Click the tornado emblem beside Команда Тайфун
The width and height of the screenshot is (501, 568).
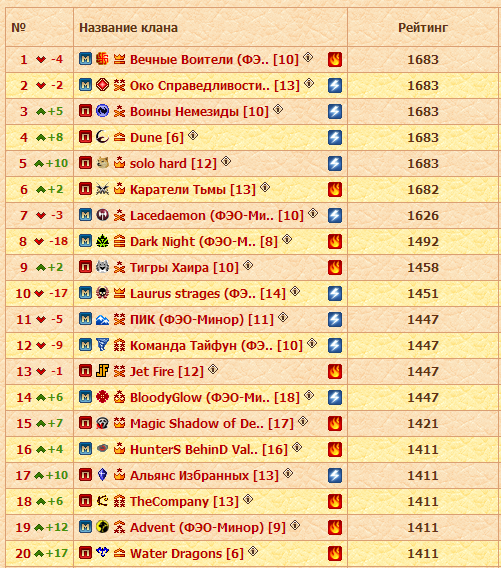pos(103,344)
